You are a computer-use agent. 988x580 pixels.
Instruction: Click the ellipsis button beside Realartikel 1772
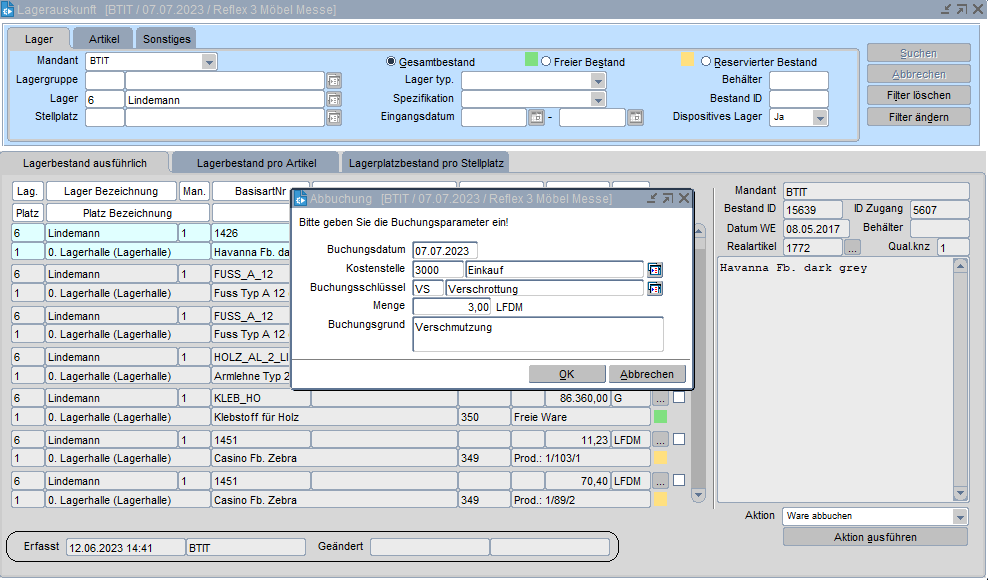pos(852,247)
